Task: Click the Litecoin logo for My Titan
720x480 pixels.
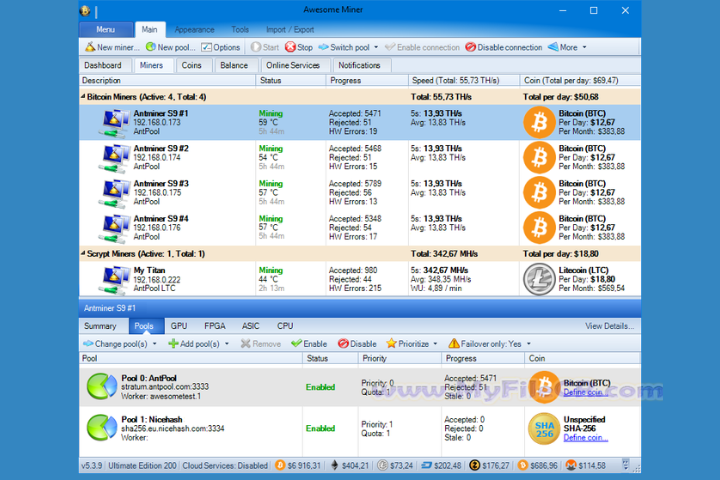Action: click(539, 279)
